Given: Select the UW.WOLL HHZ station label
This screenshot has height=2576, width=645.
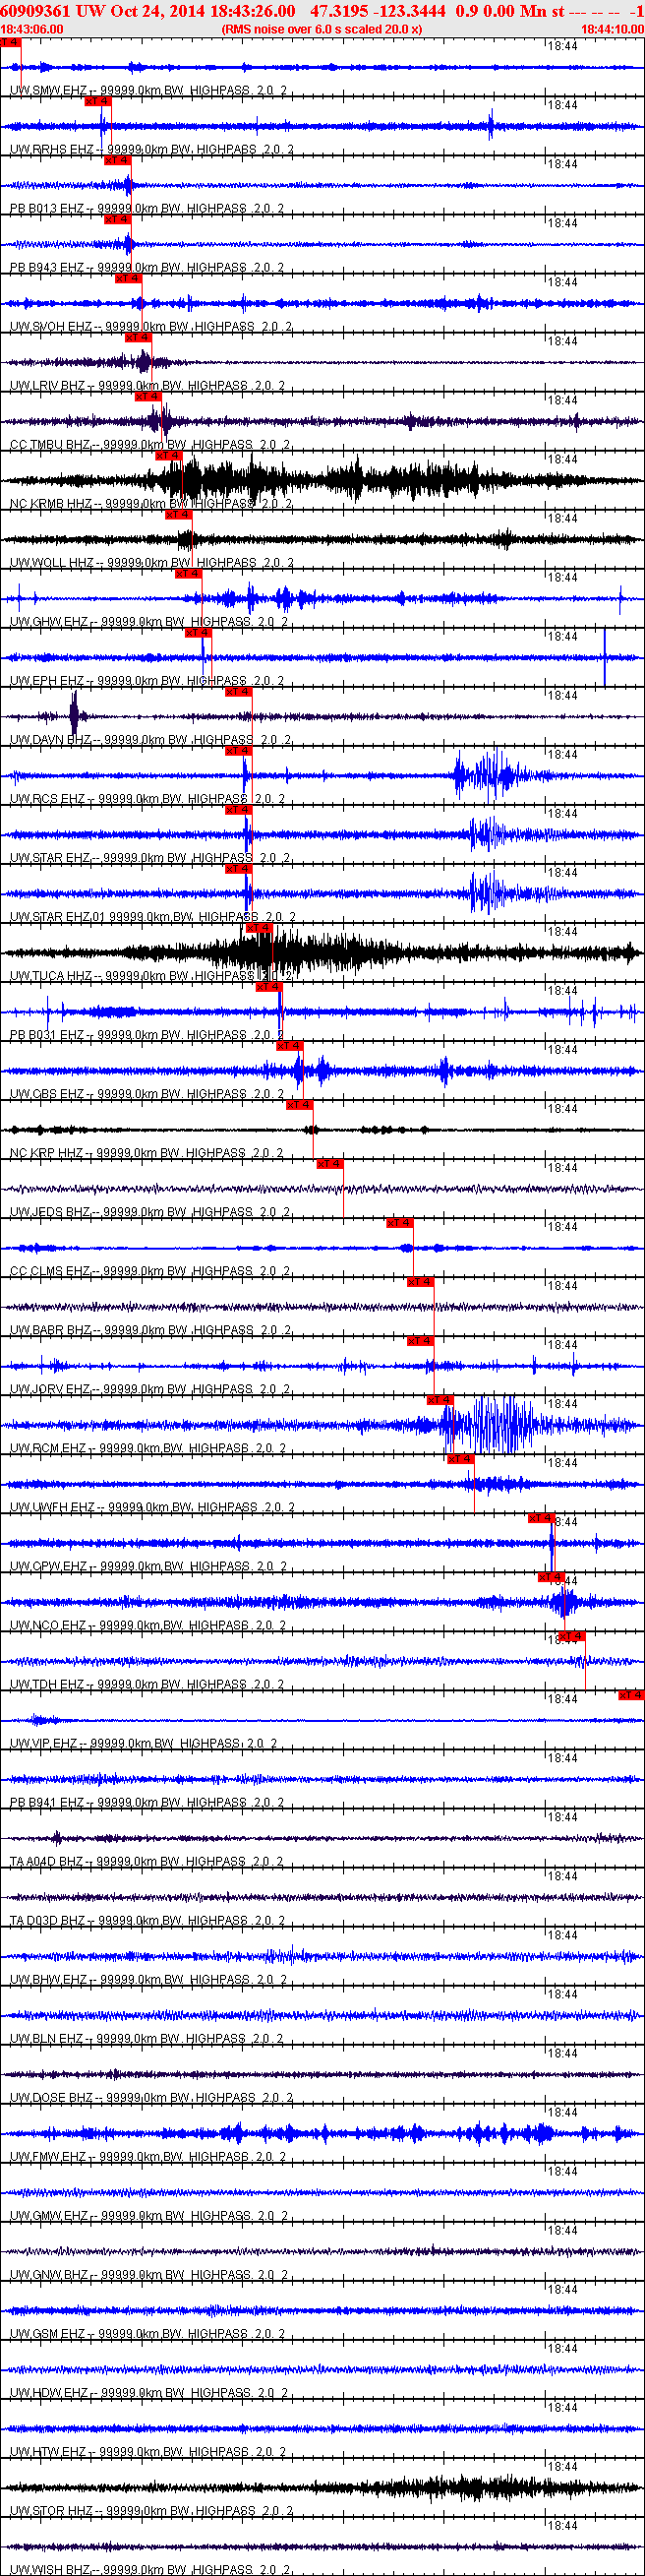Looking at the screenshot, I should [x=152, y=563].
